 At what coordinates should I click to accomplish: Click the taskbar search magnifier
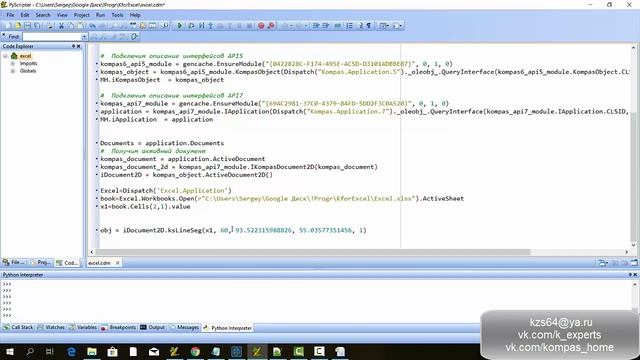30,351
